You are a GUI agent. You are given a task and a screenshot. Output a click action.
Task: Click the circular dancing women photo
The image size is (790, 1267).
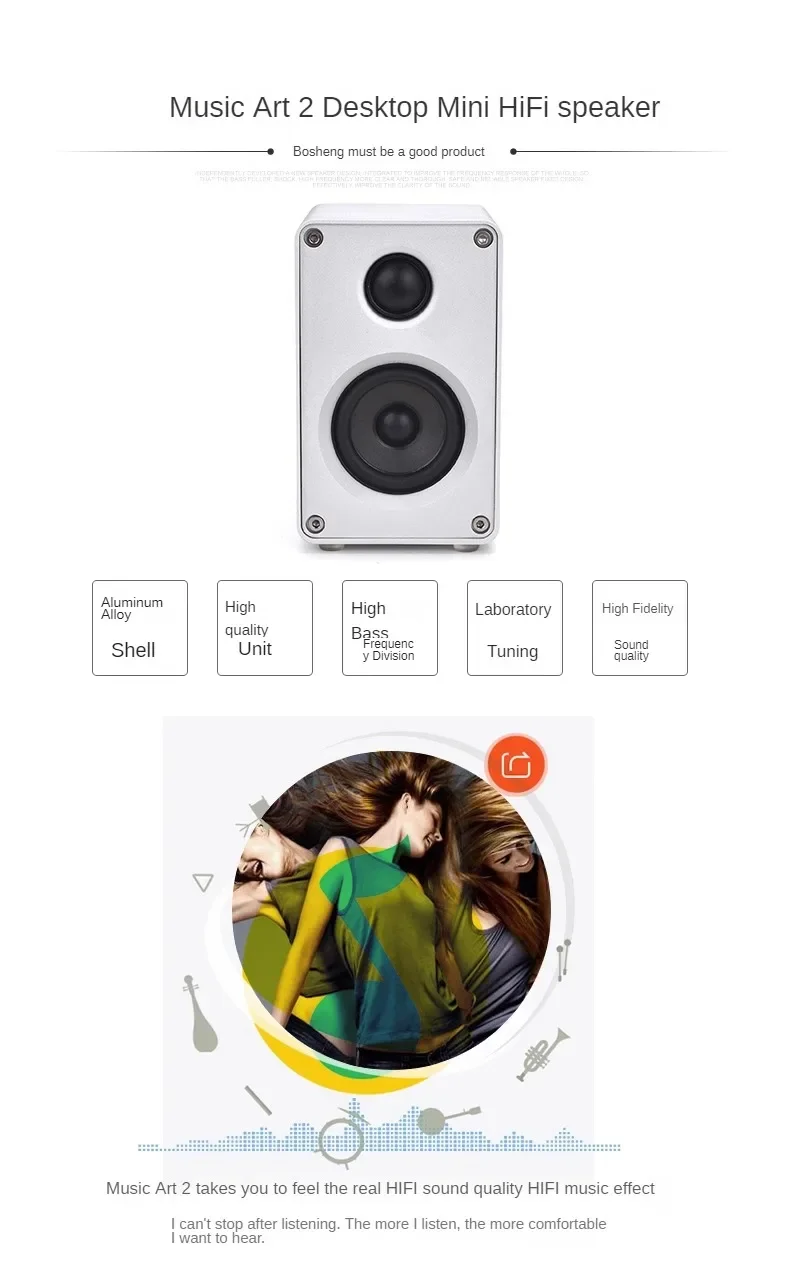[392, 910]
